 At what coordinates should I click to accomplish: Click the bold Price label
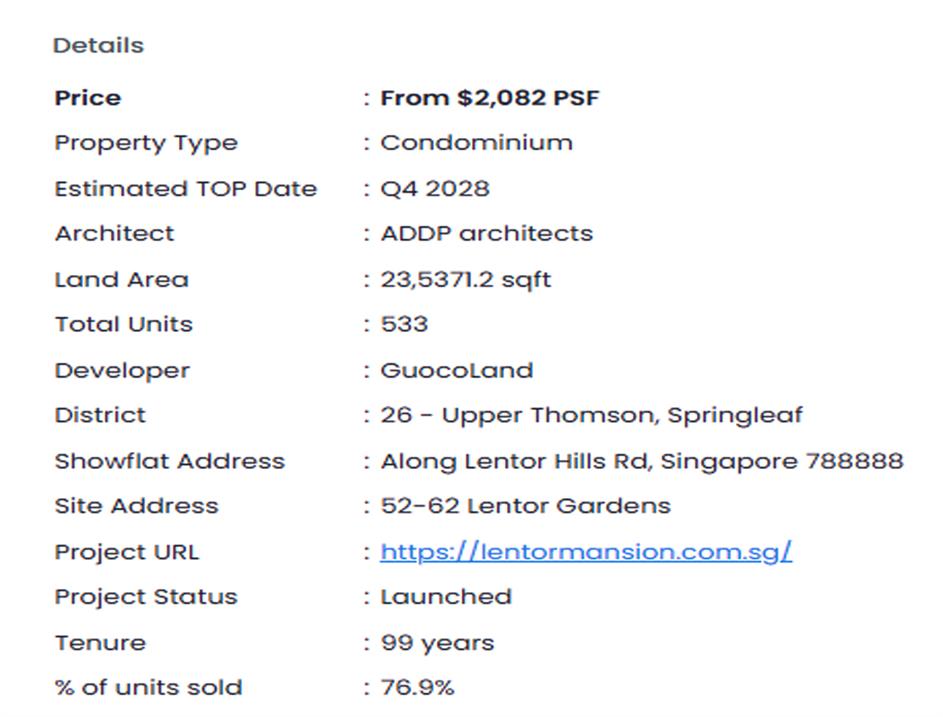pos(87,98)
